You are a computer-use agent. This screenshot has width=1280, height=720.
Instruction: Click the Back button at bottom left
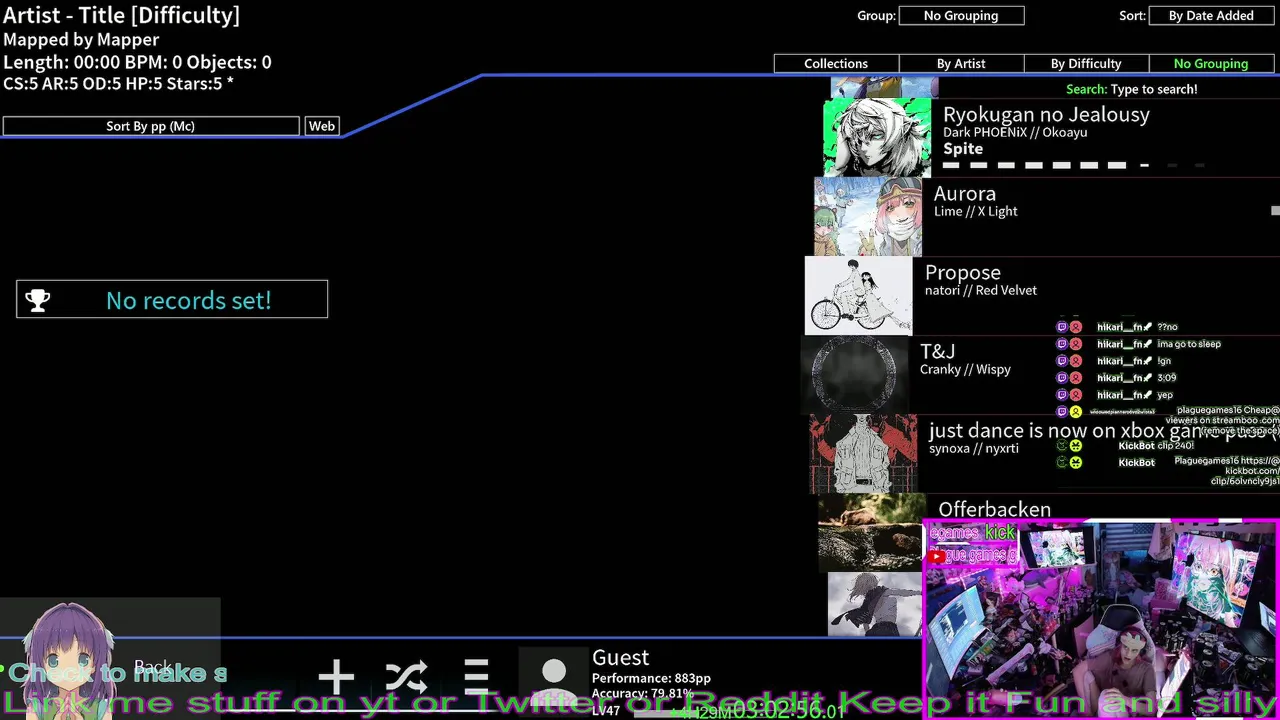coord(153,667)
